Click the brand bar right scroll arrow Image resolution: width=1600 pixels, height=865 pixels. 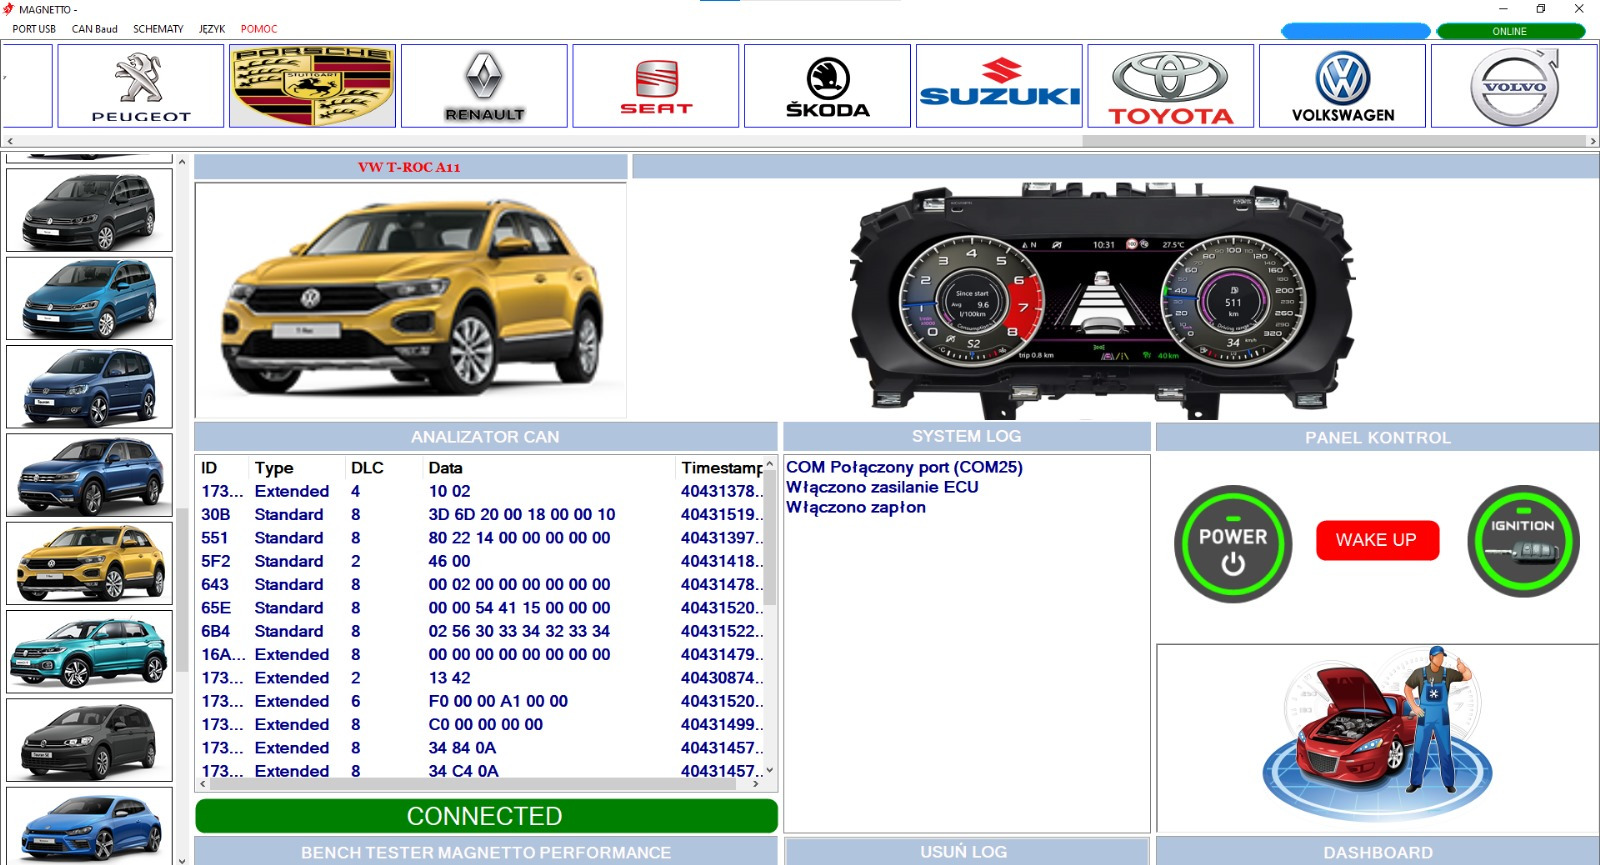point(1593,141)
